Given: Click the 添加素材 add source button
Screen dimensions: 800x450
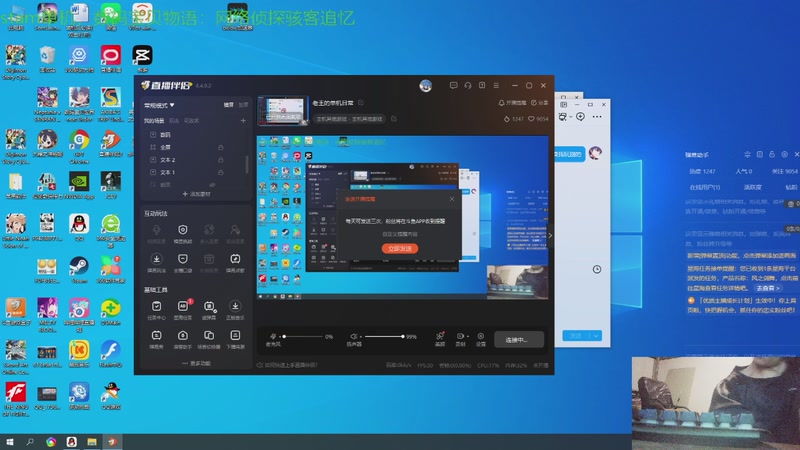Looking at the screenshot, I should (196, 194).
